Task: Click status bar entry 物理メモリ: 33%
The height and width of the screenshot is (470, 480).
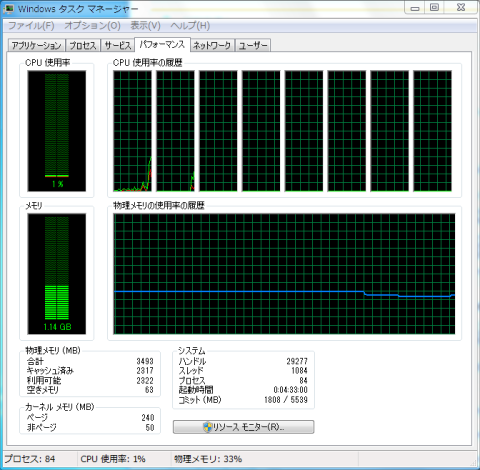Action: [x=208, y=459]
